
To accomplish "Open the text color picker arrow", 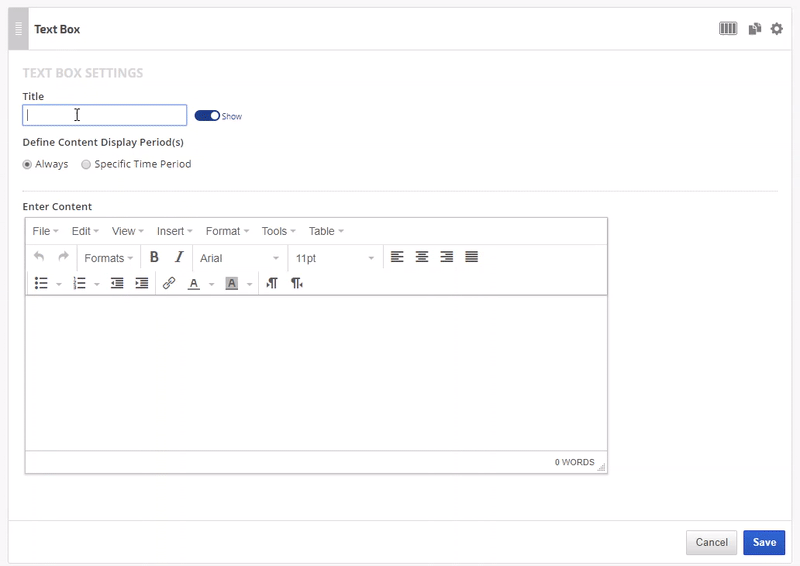I will point(211,284).
